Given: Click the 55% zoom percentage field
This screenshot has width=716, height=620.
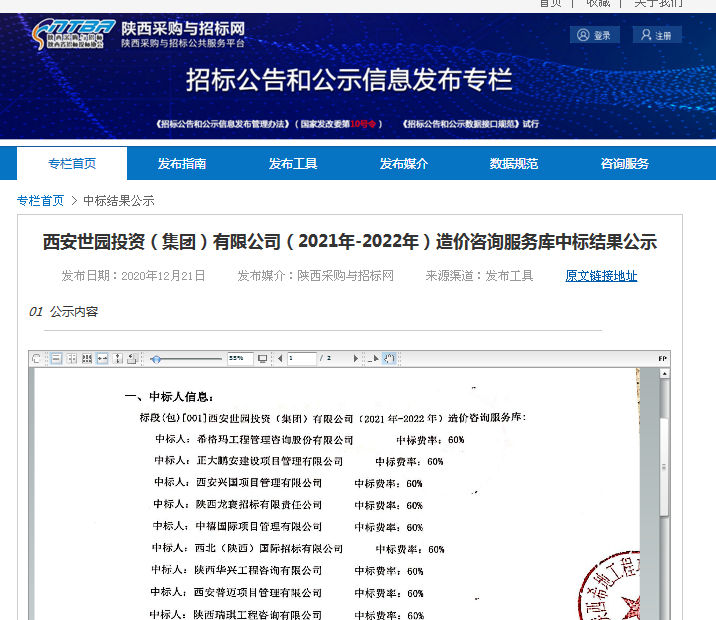Looking at the screenshot, I should pyautogui.click(x=239, y=358).
